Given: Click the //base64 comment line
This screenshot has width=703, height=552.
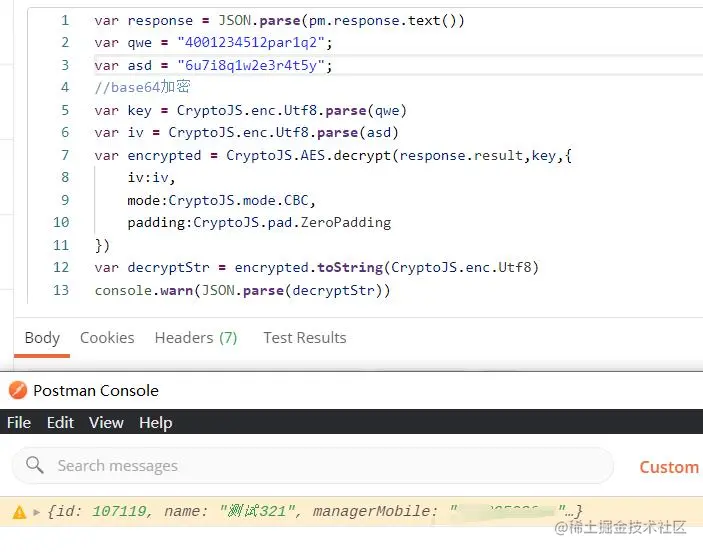Looking at the screenshot, I should [143, 87].
